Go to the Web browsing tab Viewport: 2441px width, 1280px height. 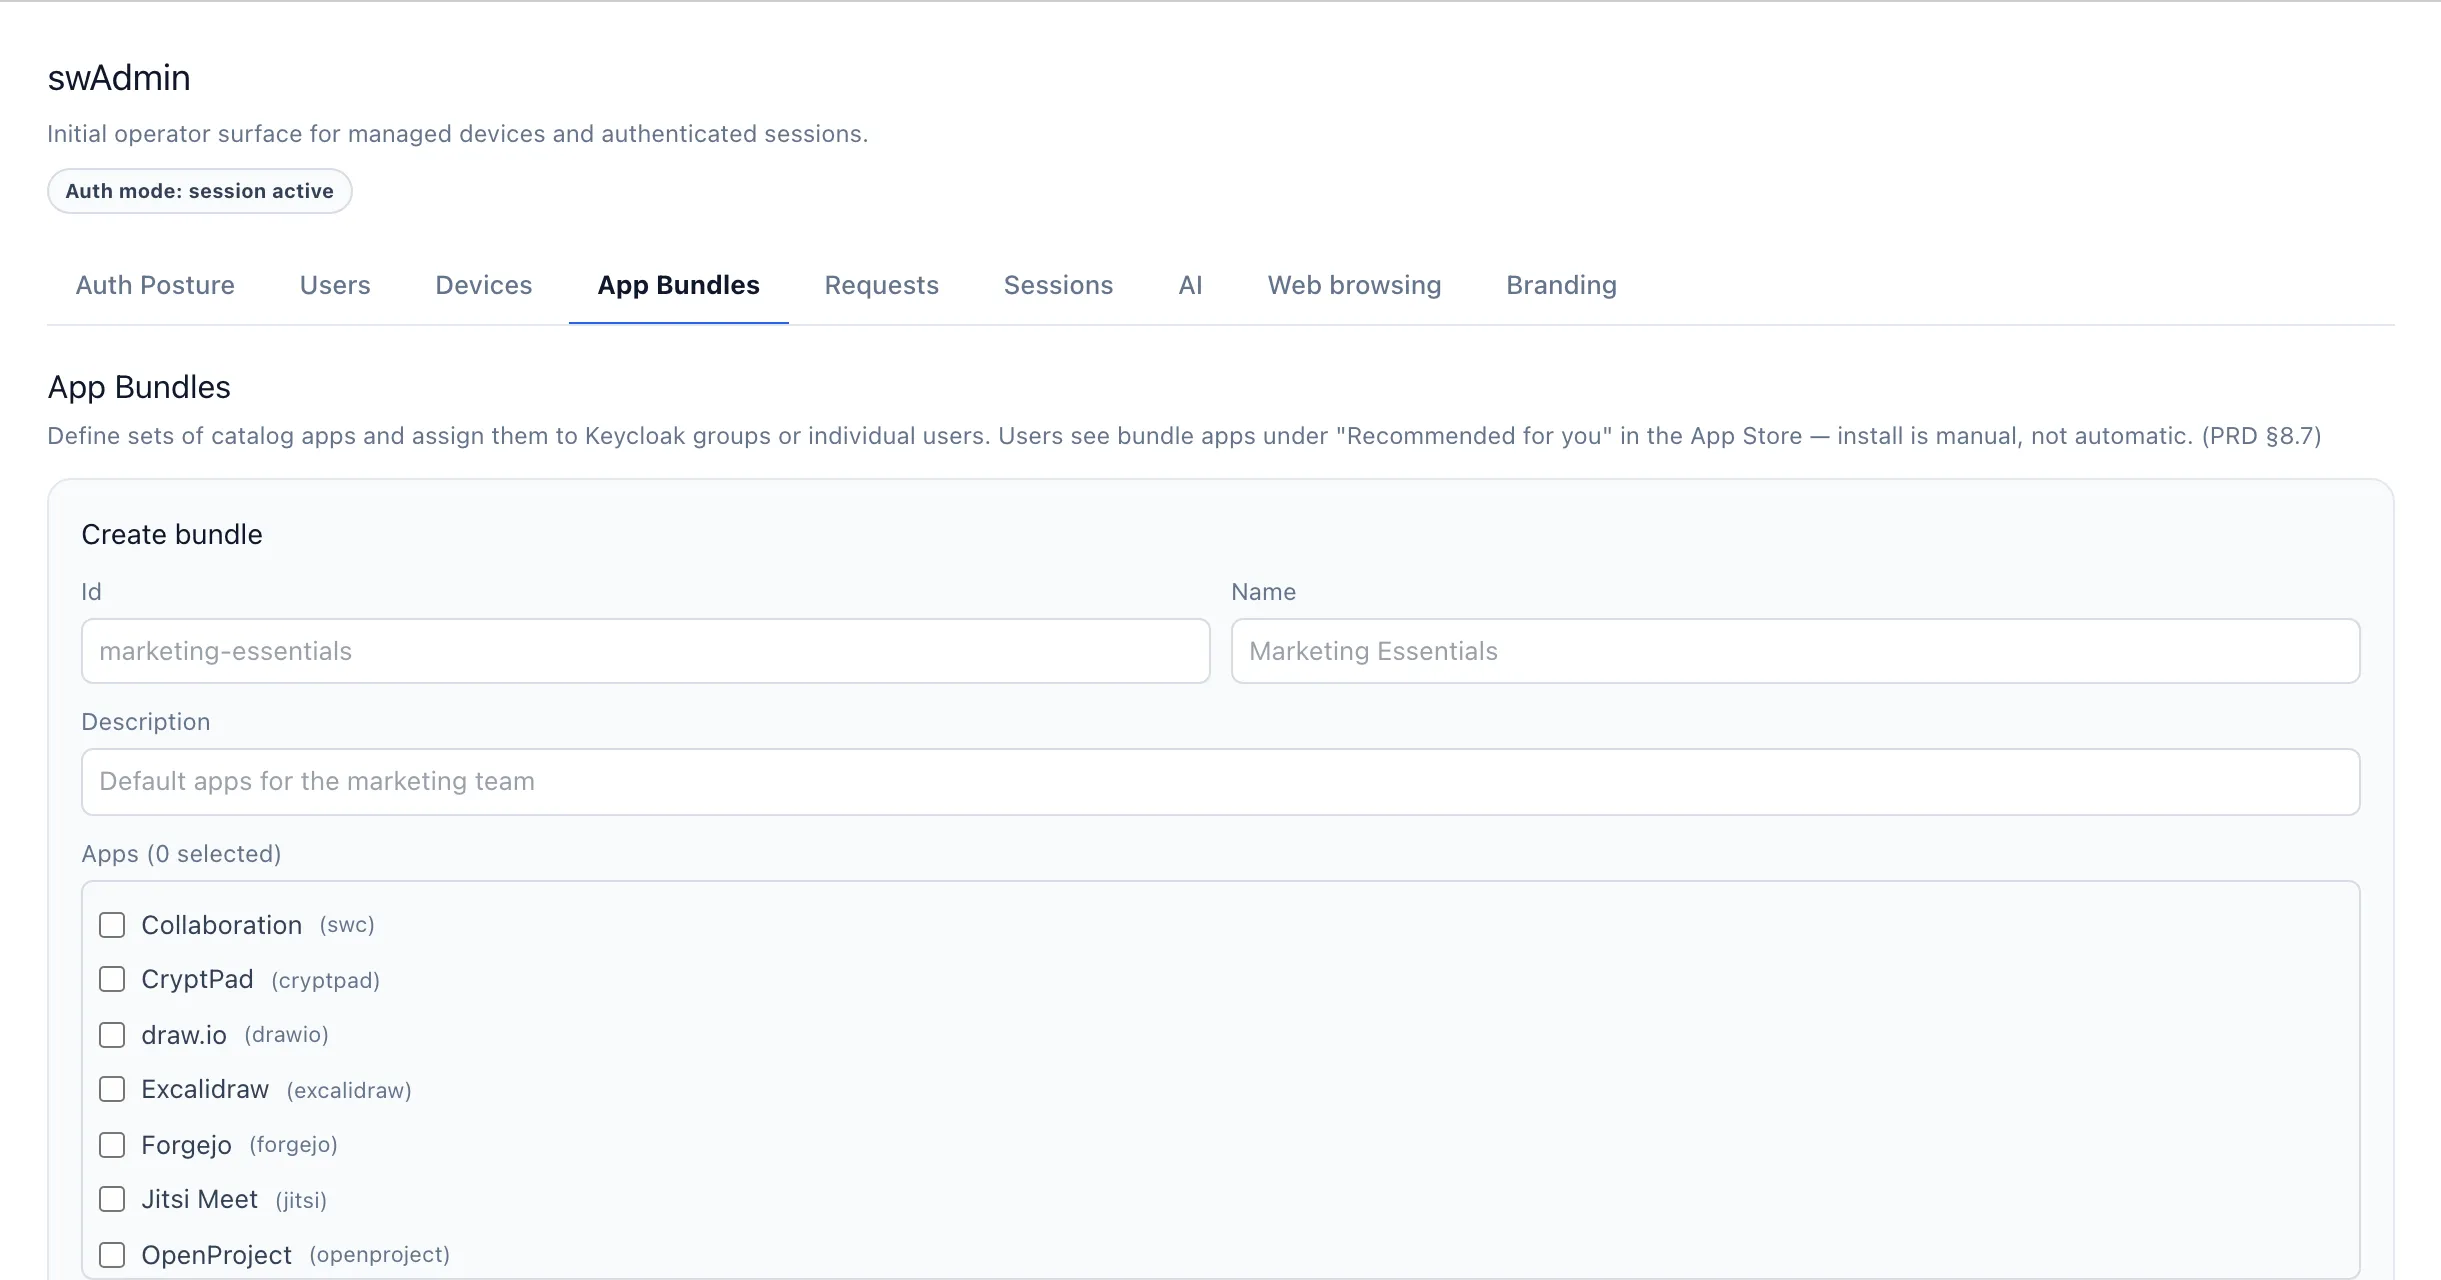(1354, 285)
